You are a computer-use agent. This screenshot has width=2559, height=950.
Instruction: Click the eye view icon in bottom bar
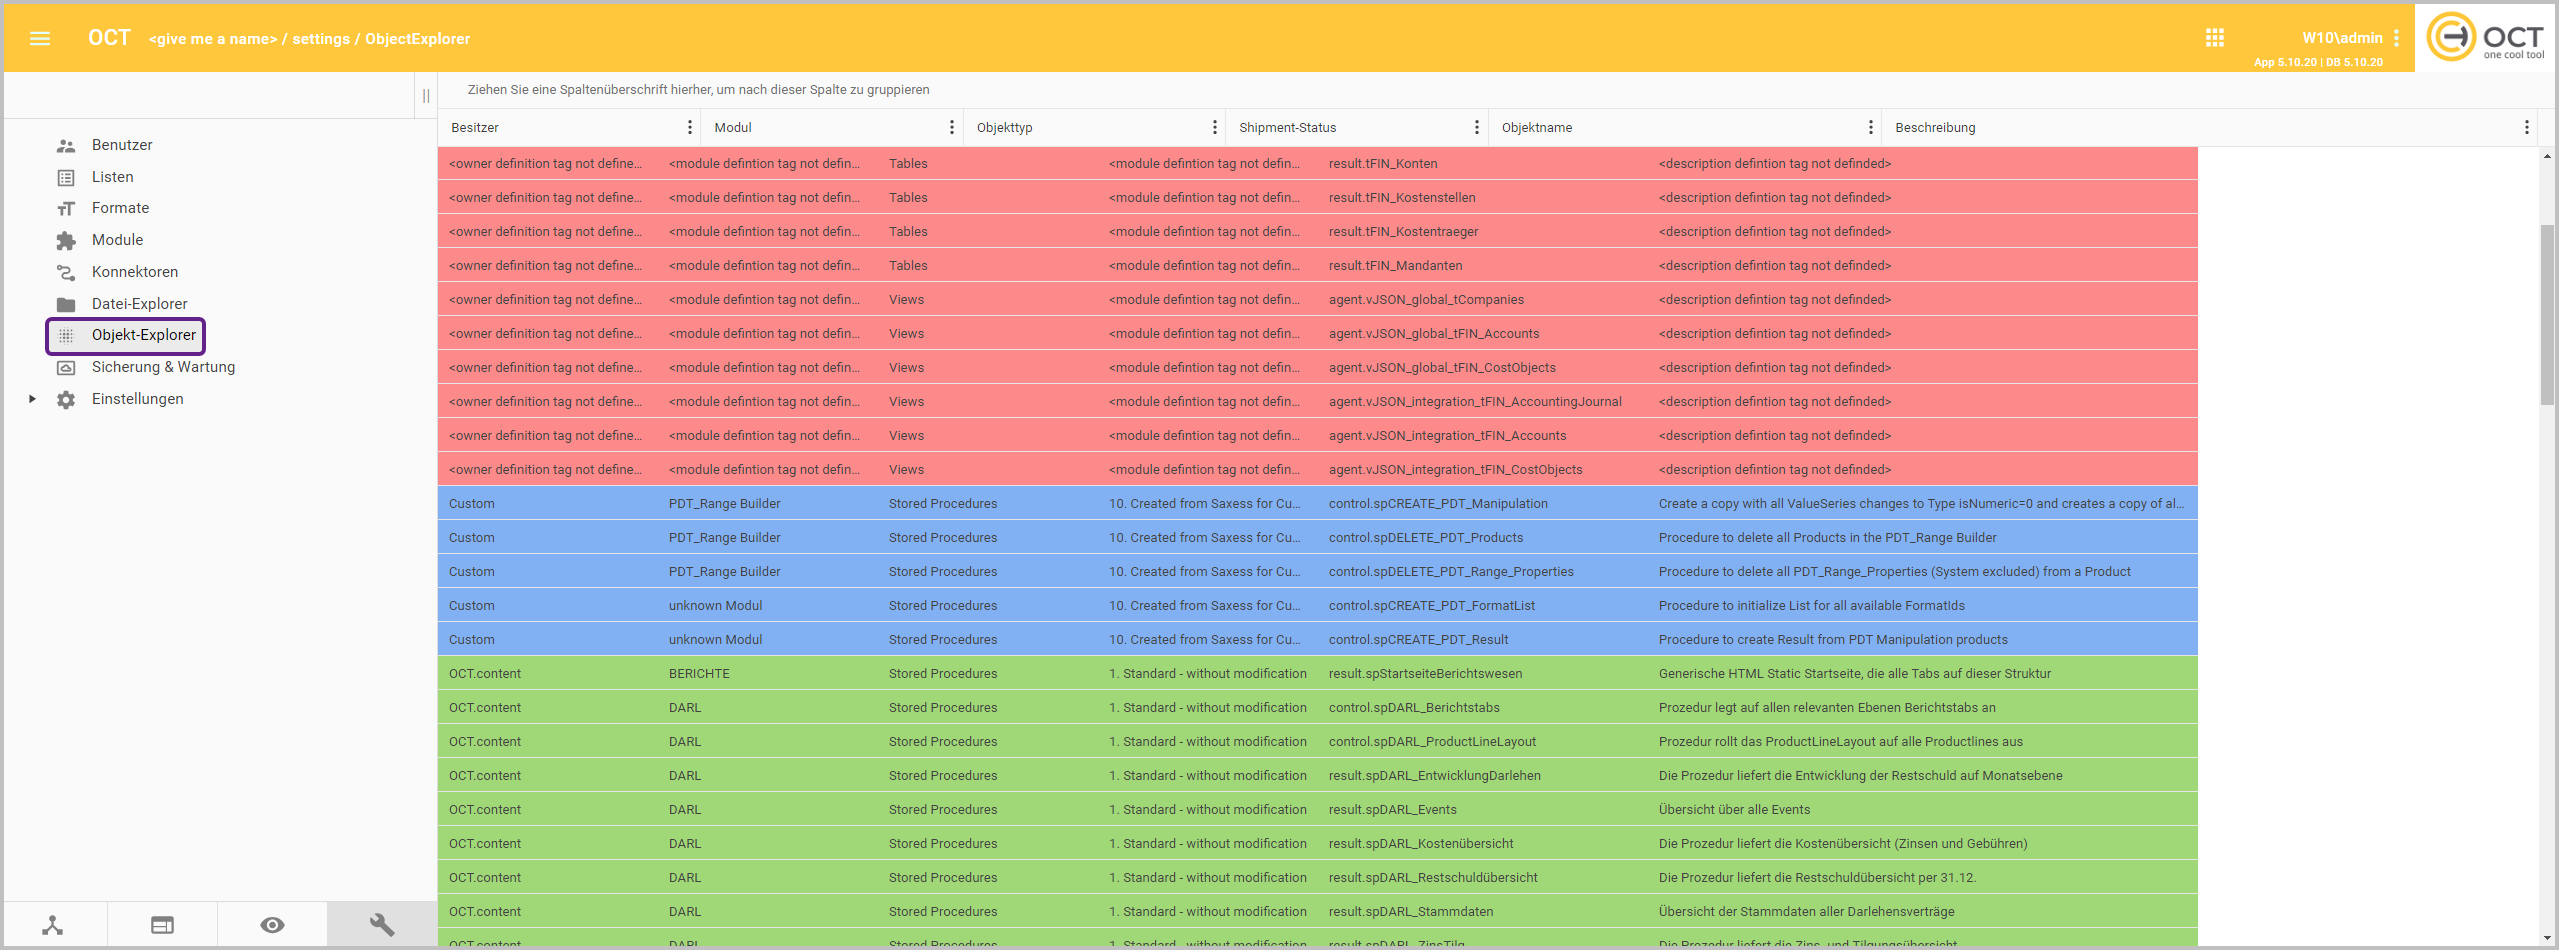point(272,925)
